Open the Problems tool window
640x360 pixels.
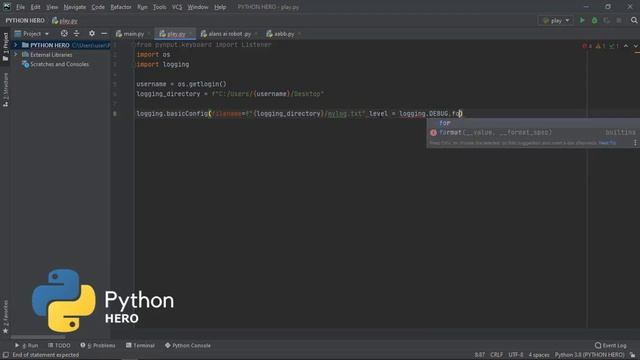click(98, 345)
